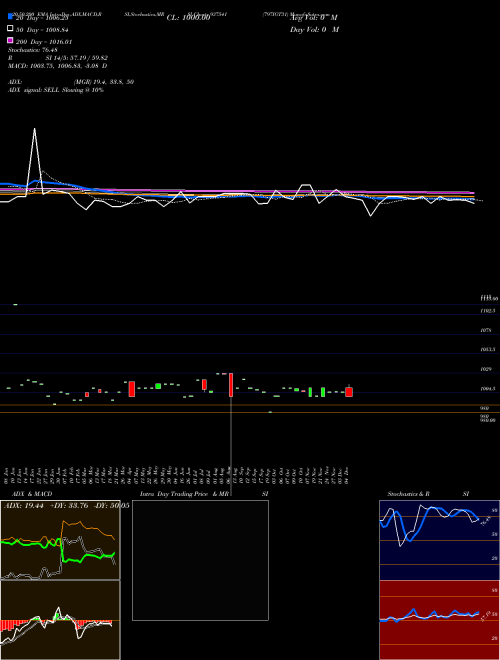Click the white 50 Day legend swatch
Screen dimensions: 500x660
tap(11, 29)
